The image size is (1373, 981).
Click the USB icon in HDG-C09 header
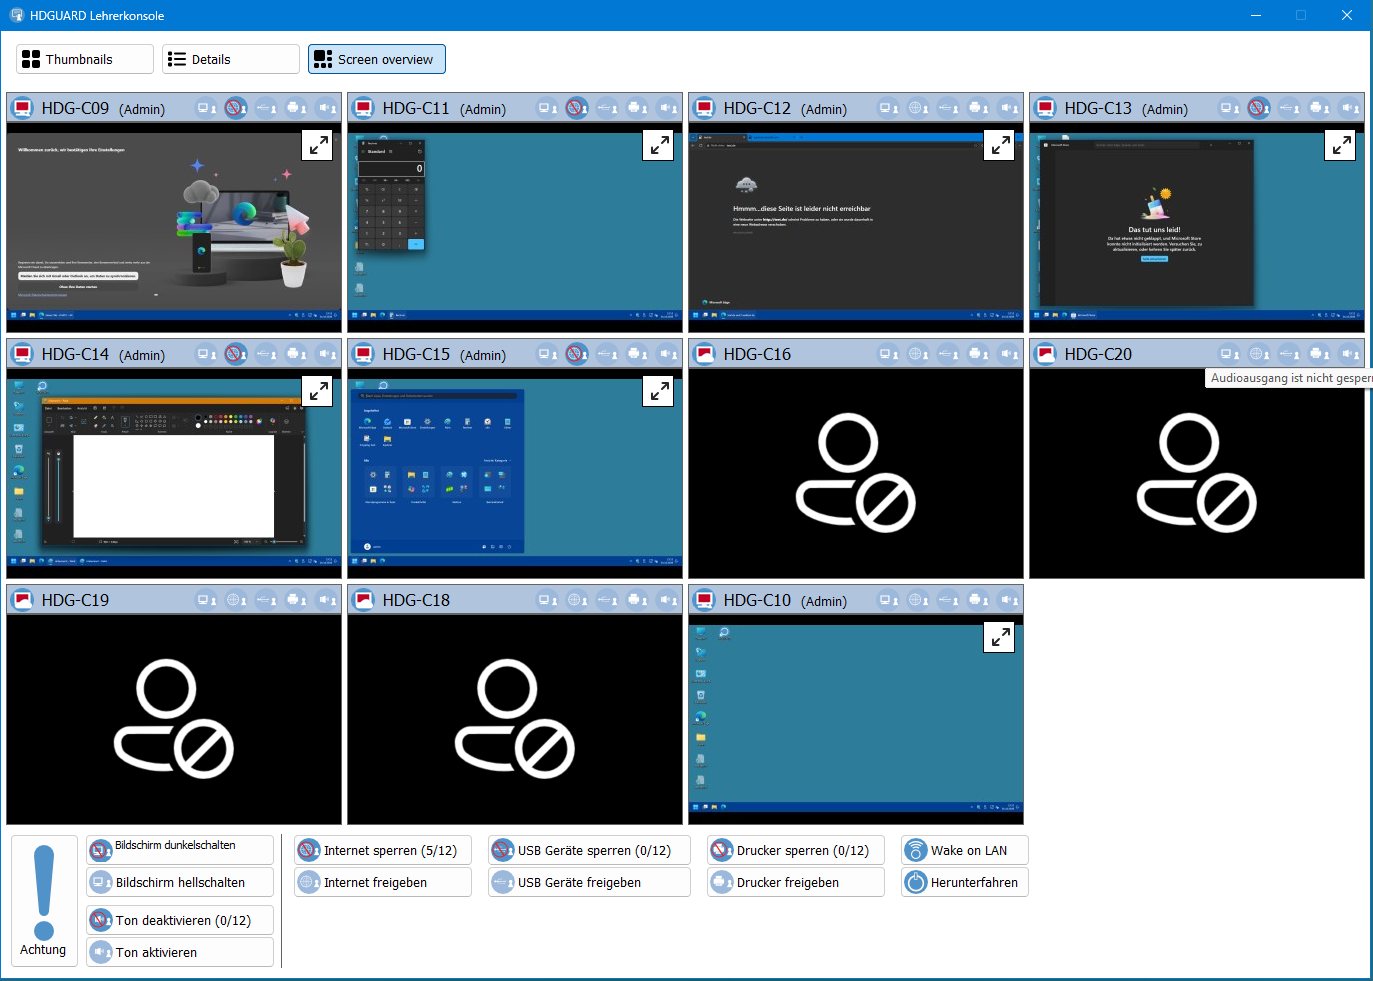(267, 108)
